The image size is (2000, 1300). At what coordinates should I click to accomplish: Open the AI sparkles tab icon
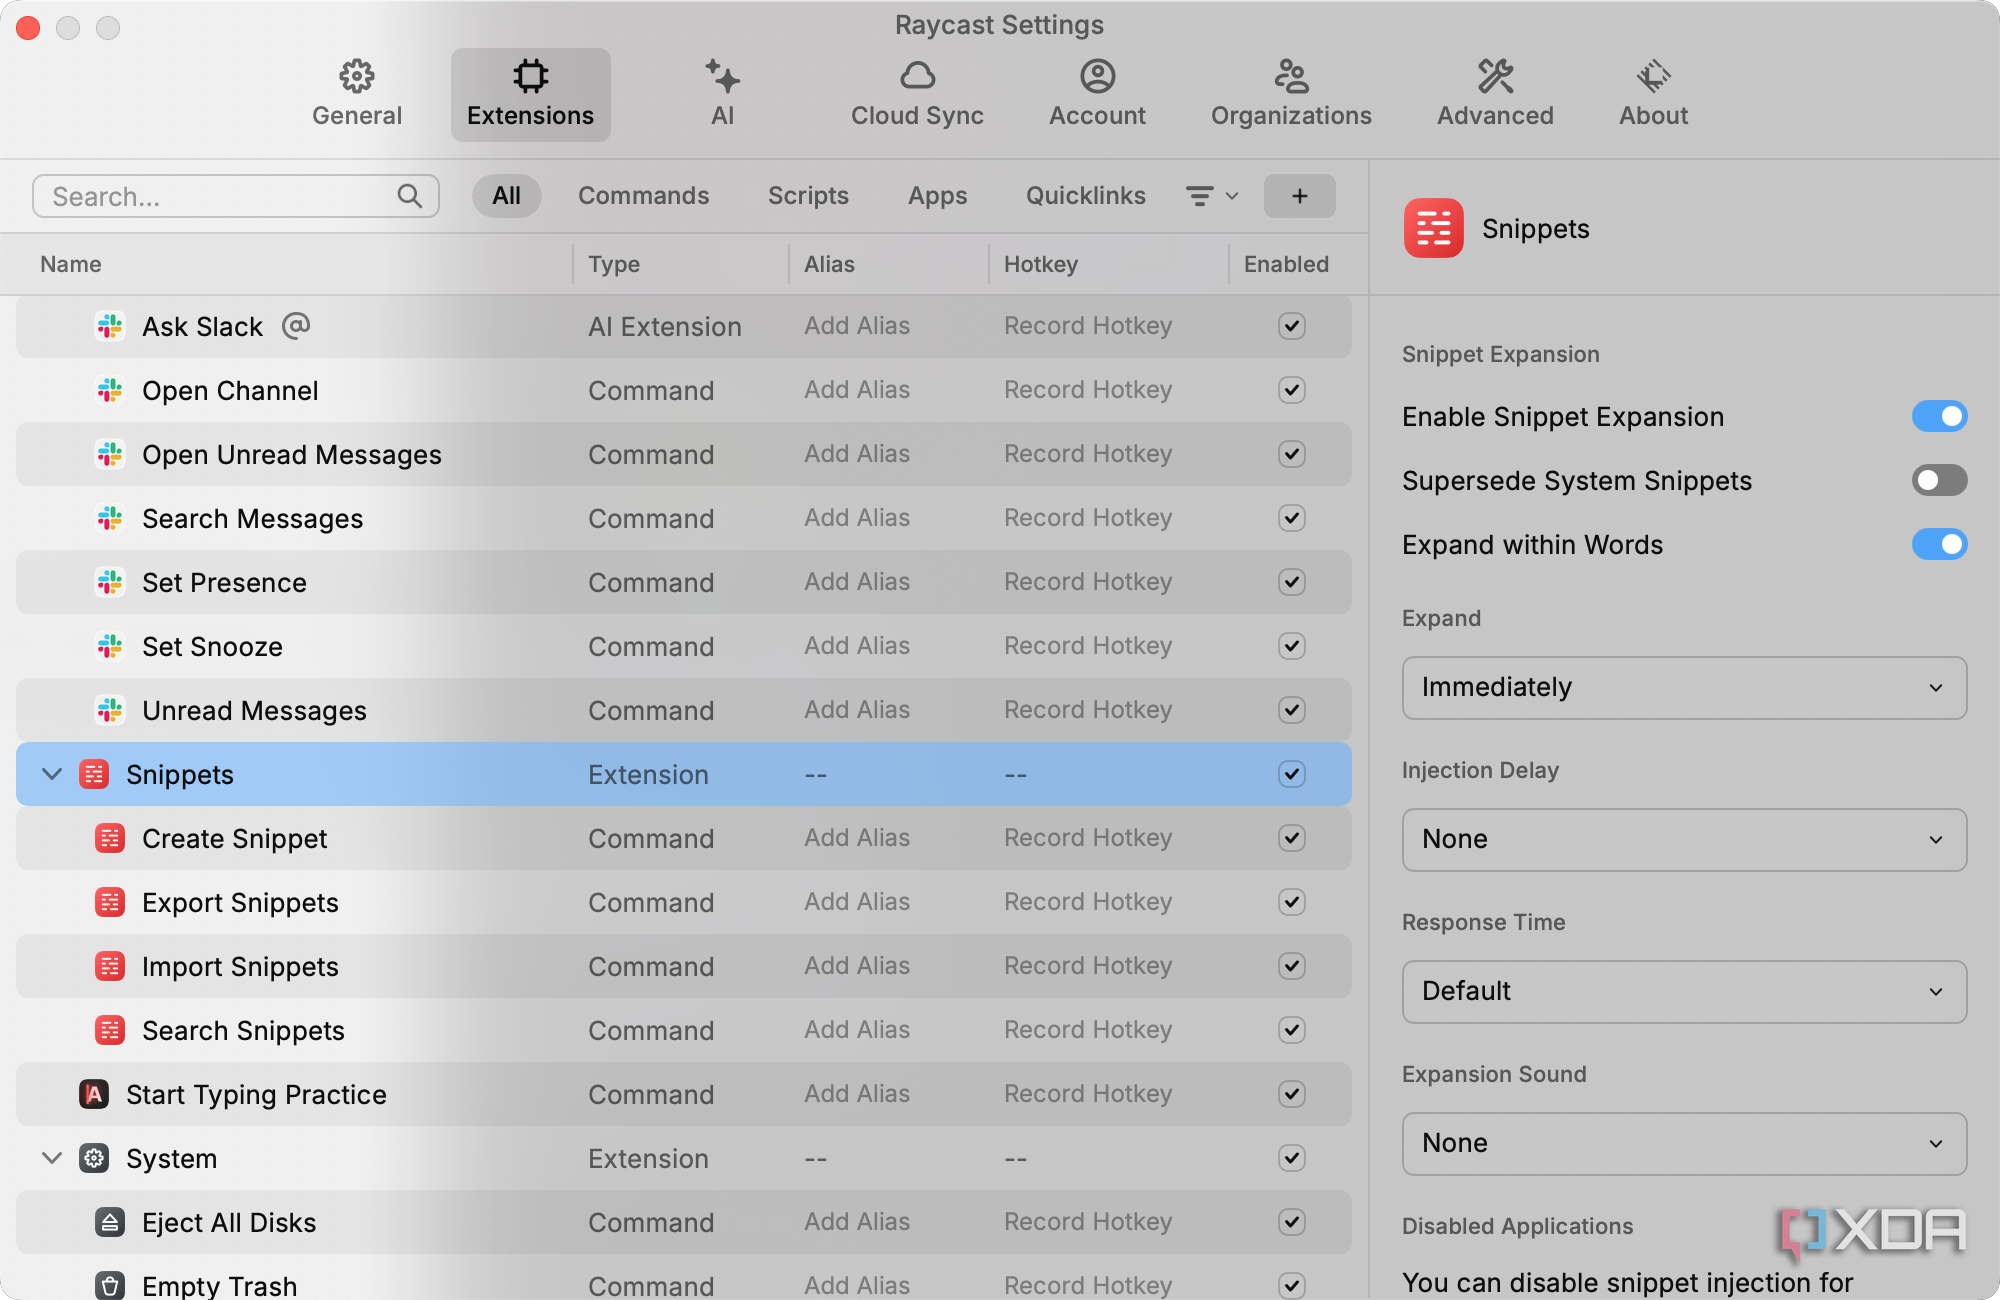click(722, 76)
